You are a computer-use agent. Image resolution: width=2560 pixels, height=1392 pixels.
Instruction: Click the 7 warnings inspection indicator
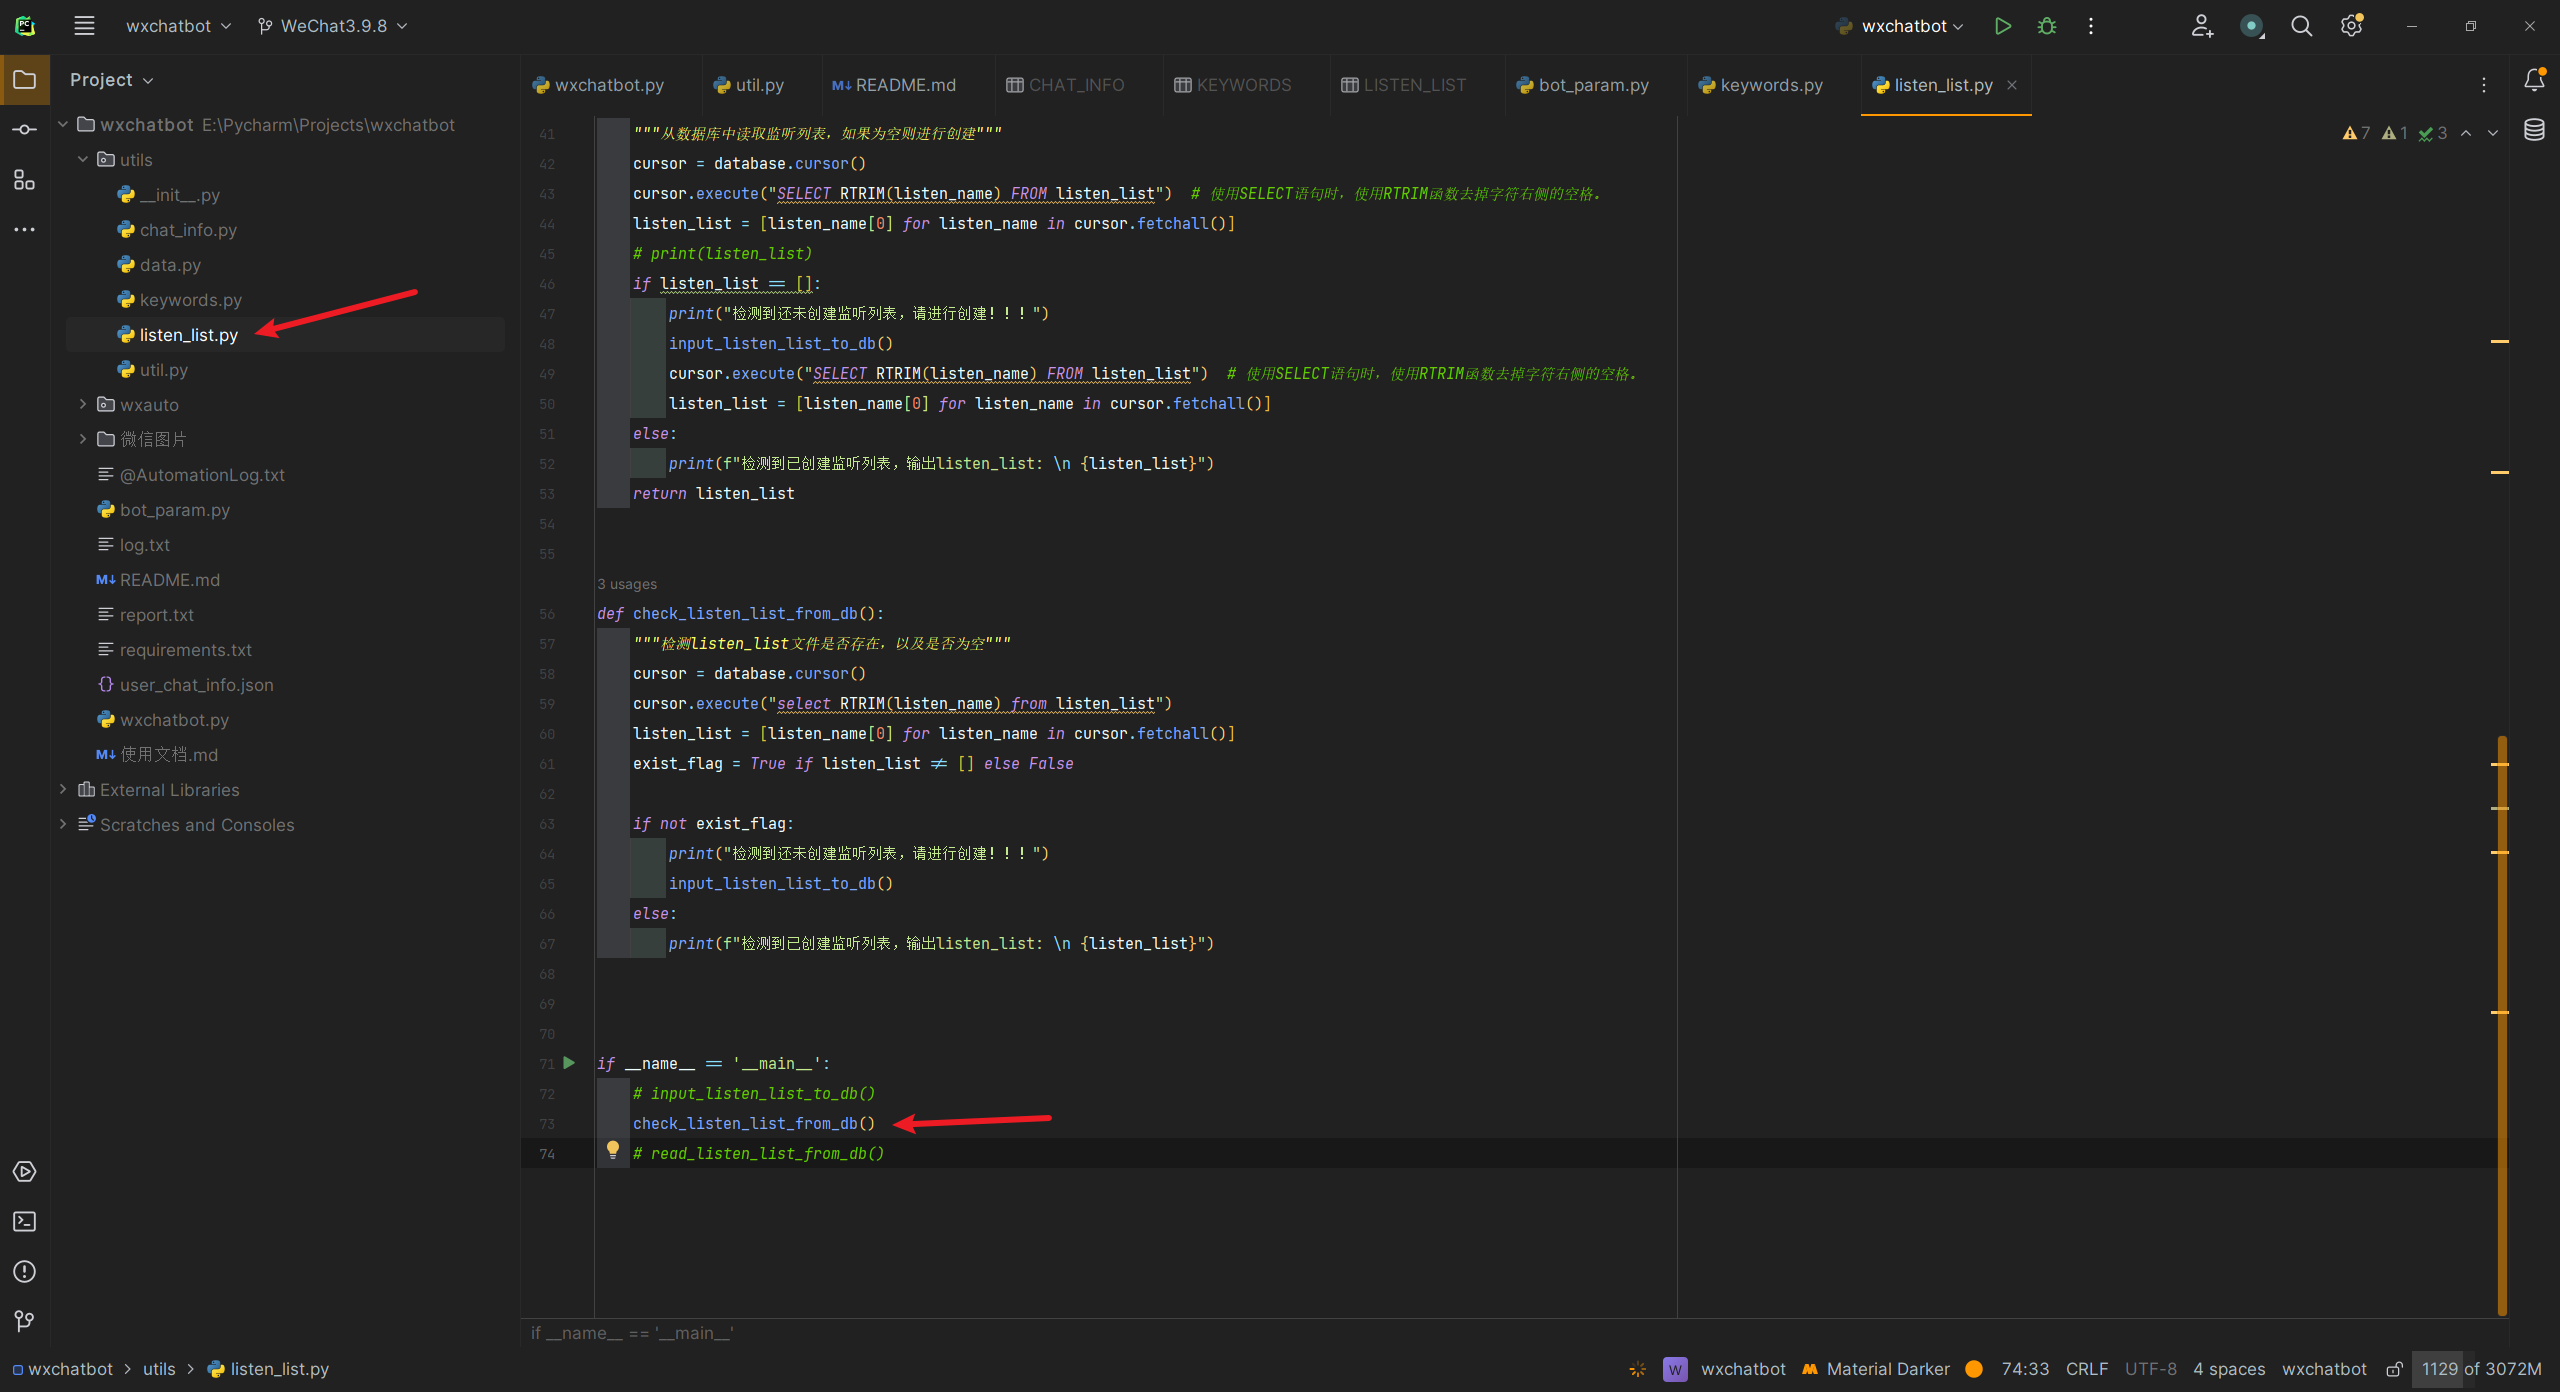pos(2356,133)
